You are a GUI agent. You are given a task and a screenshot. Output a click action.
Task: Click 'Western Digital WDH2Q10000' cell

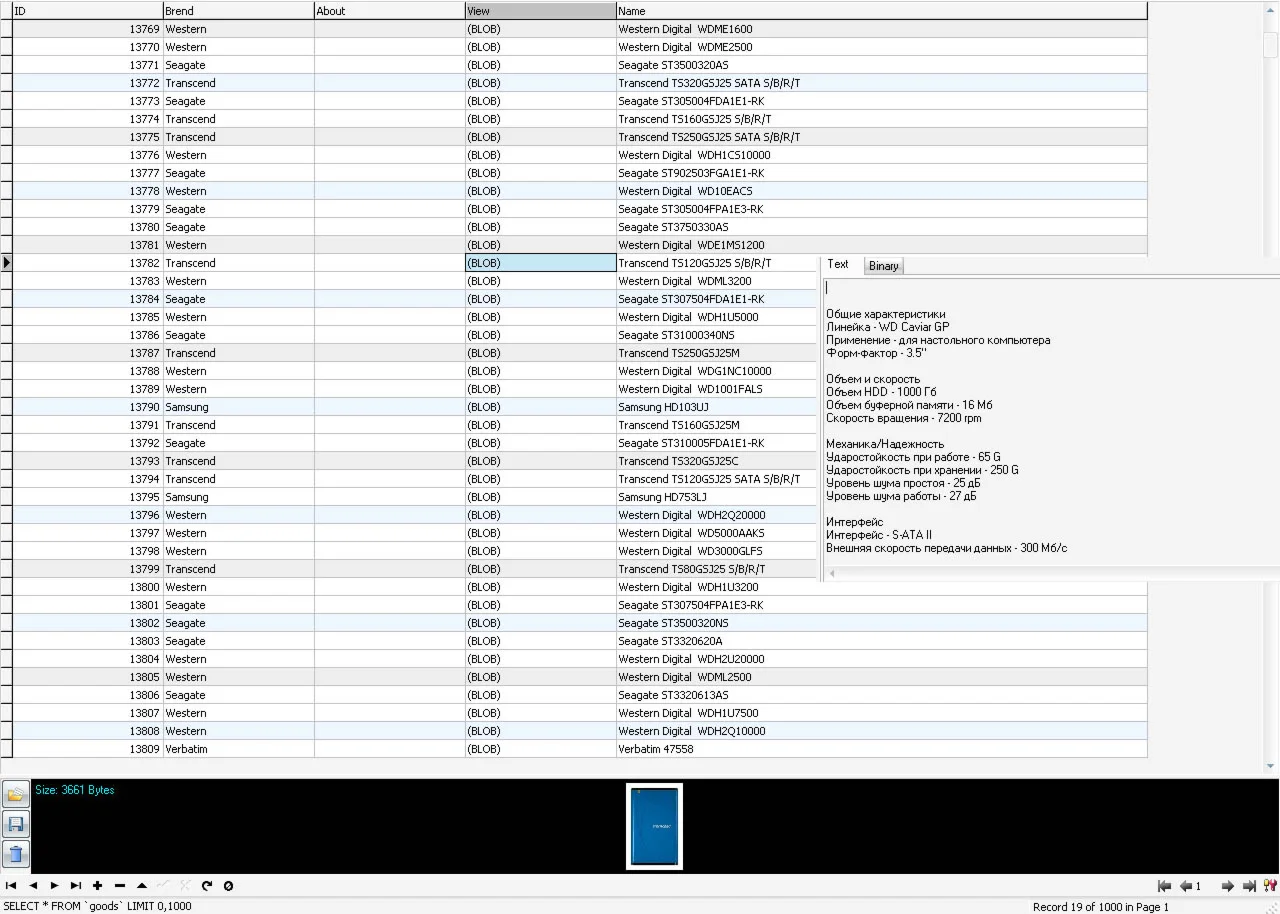coord(882,731)
